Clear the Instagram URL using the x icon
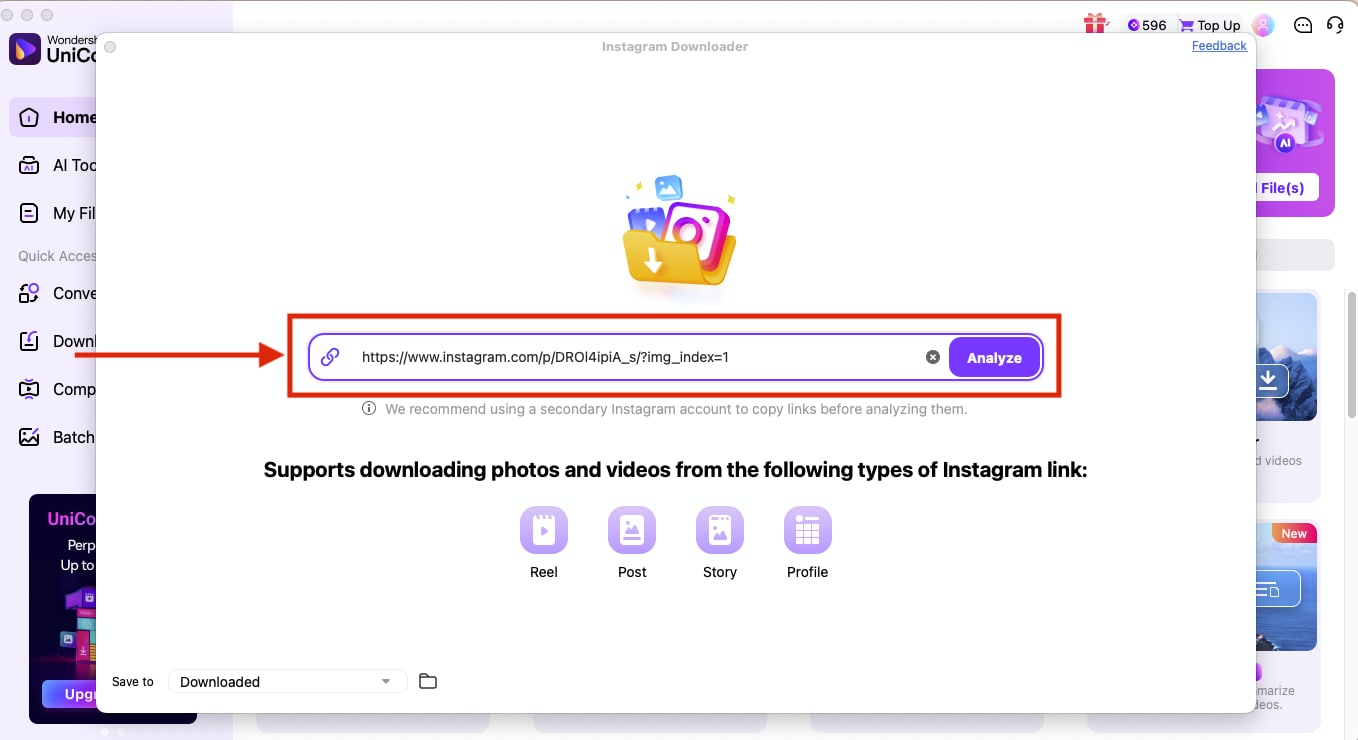This screenshot has width=1358, height=740. point(932,356)
